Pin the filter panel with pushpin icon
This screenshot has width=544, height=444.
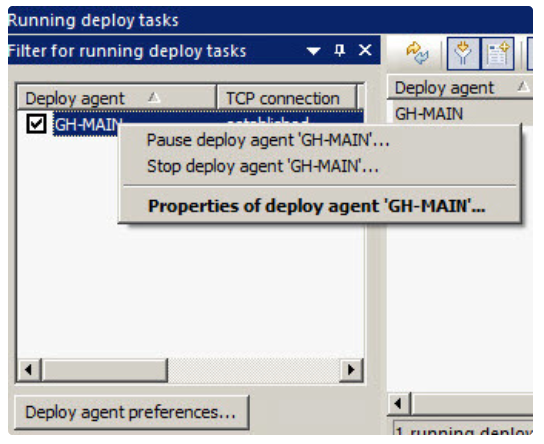[339, 51]
